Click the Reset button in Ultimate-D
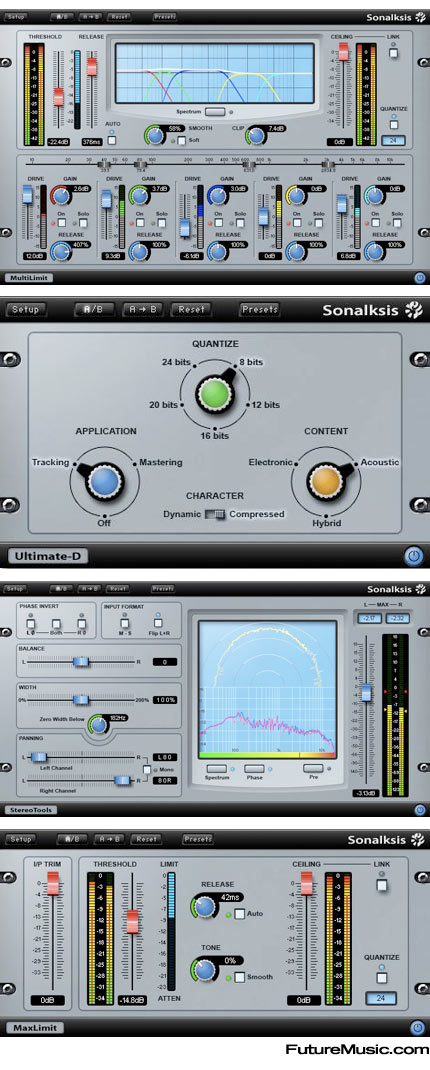Image resolution: width=430 pixels, height=1070 pixels. (x=191, y=309)
